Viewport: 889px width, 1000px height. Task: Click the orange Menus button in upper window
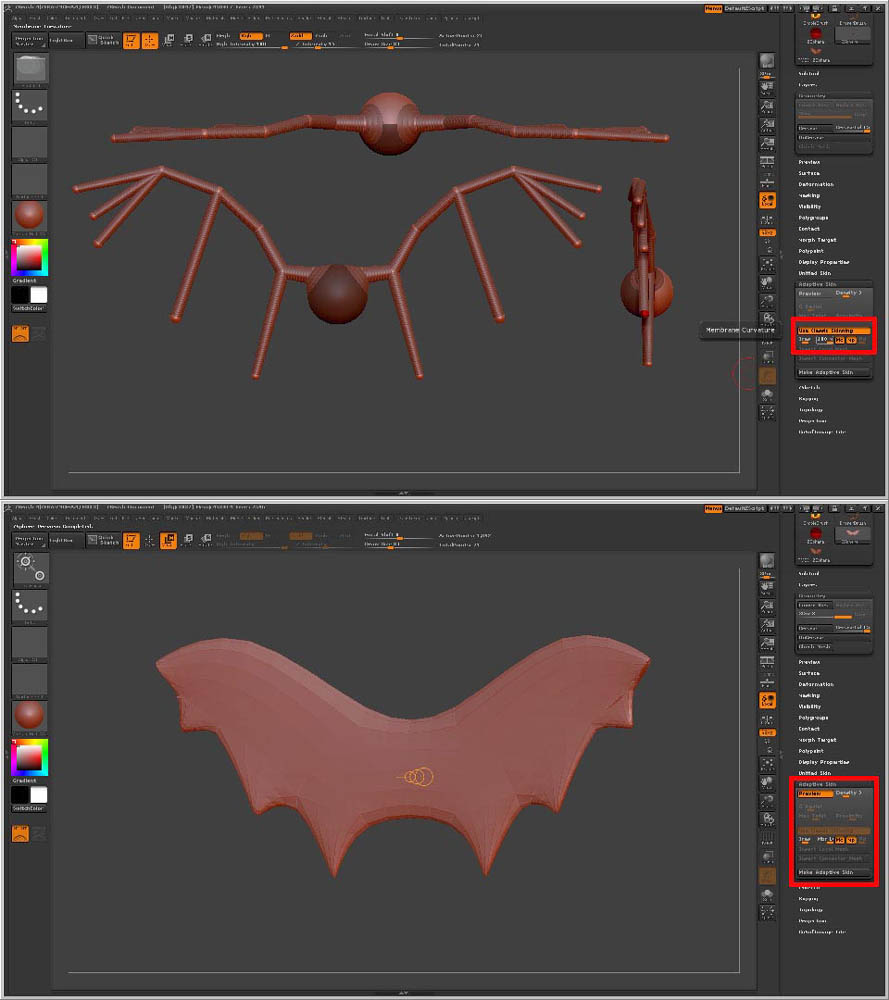click(x=713, y=8)
